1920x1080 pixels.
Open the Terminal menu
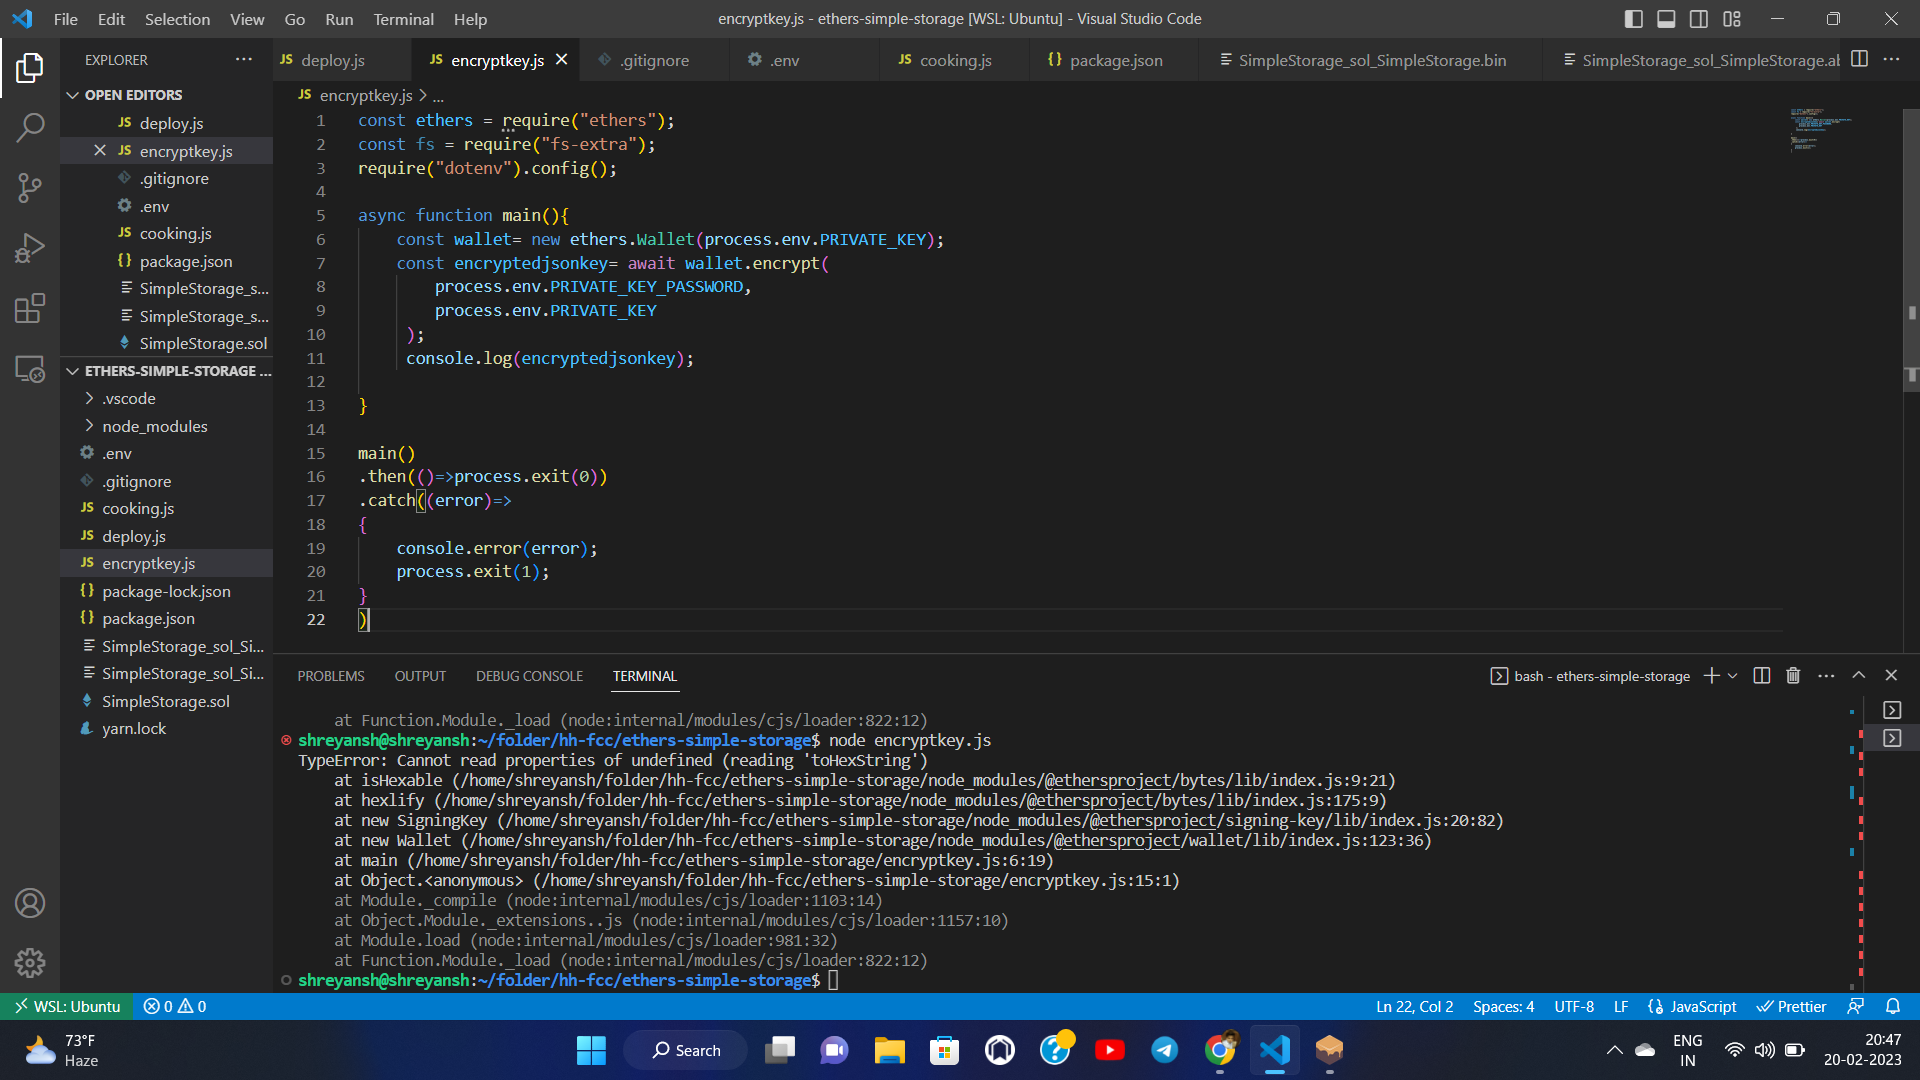403,19
